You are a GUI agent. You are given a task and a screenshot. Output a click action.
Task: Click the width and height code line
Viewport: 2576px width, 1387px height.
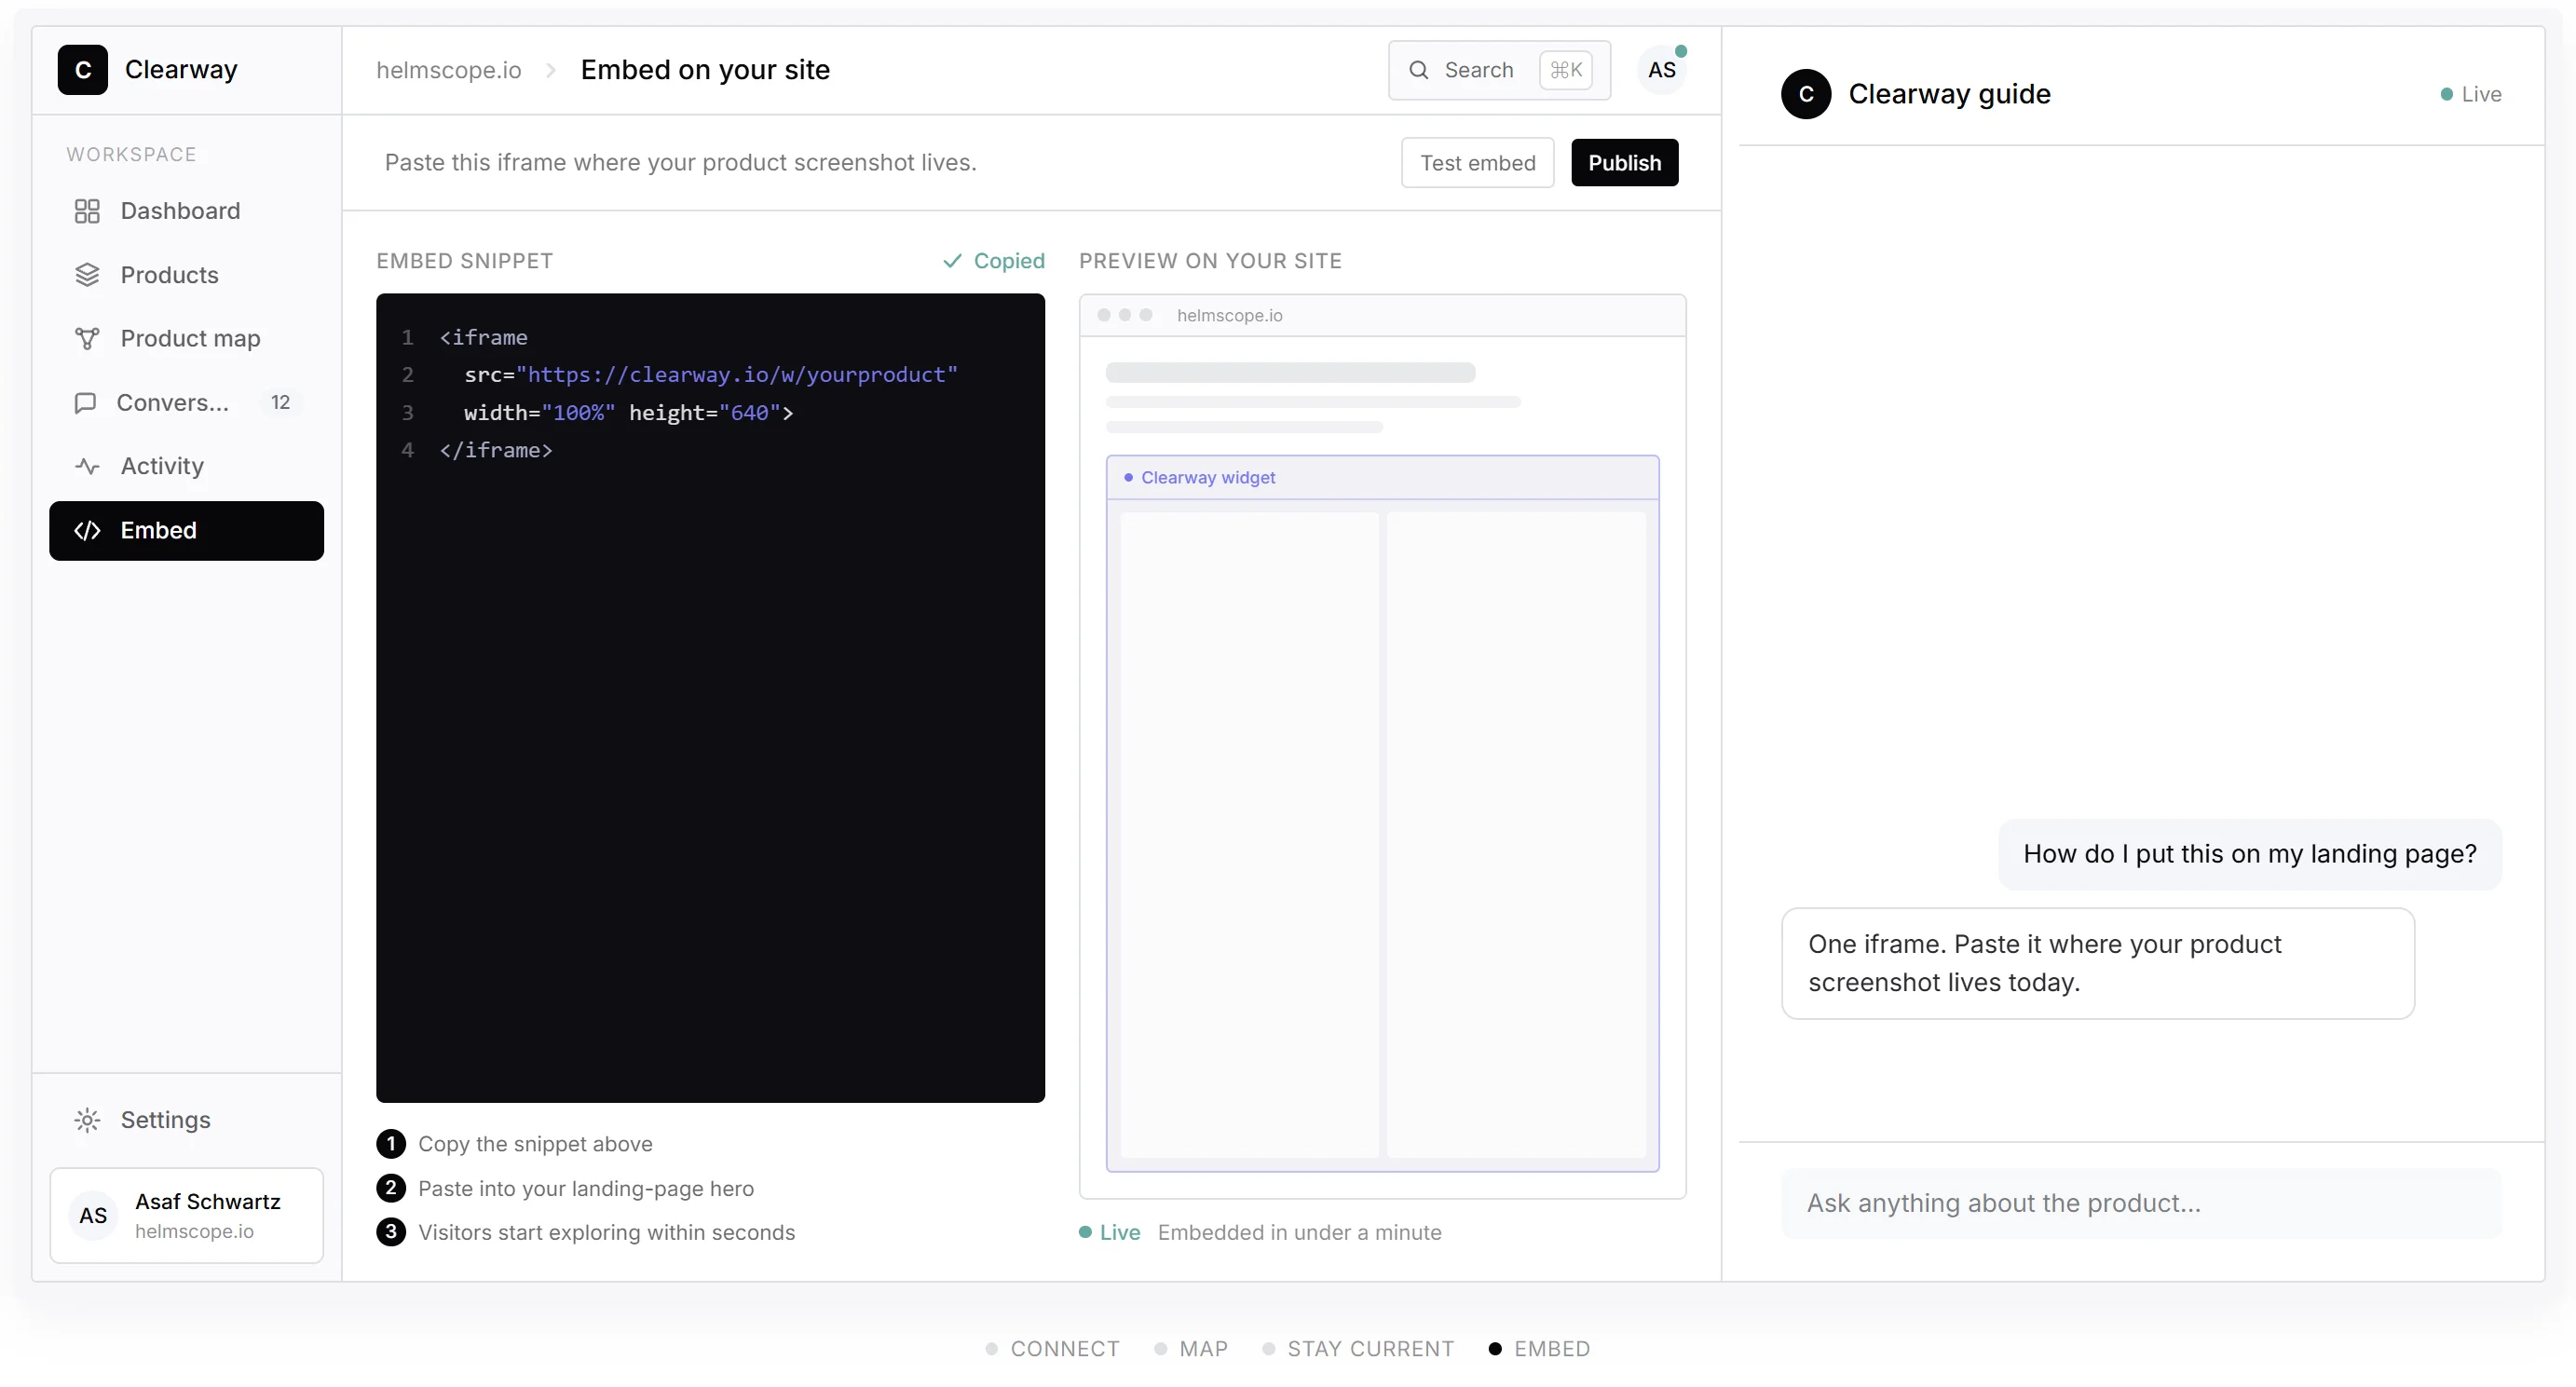click(629, 412)
